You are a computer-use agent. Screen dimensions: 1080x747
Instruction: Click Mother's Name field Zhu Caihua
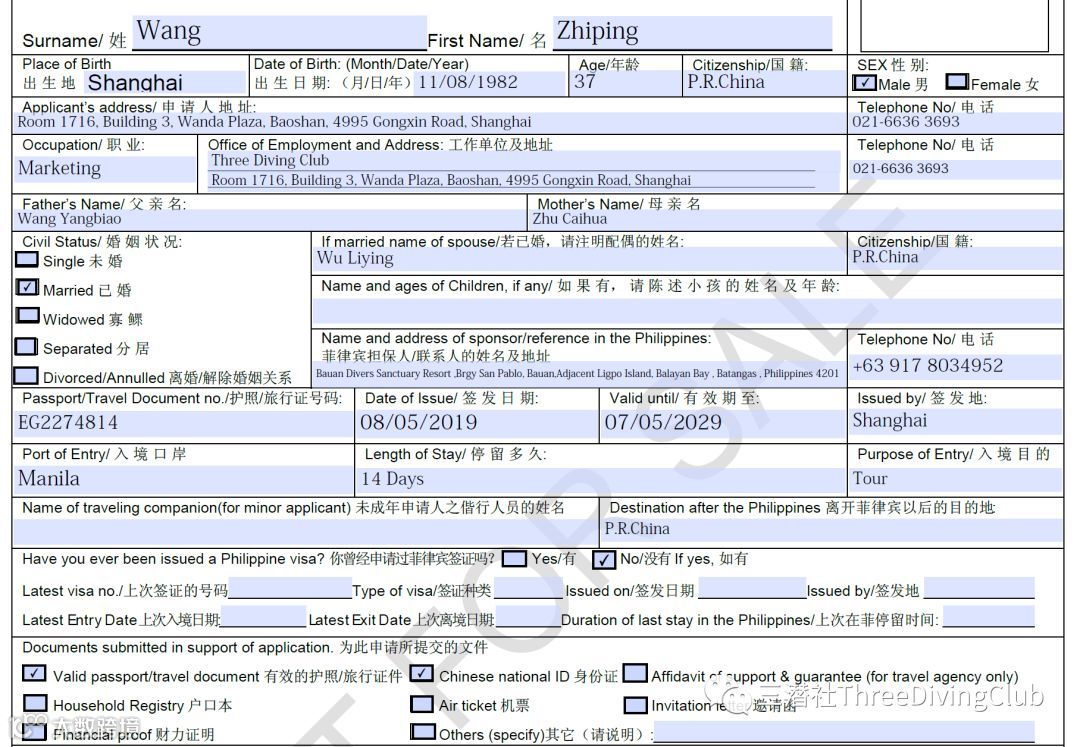[796, 219]
